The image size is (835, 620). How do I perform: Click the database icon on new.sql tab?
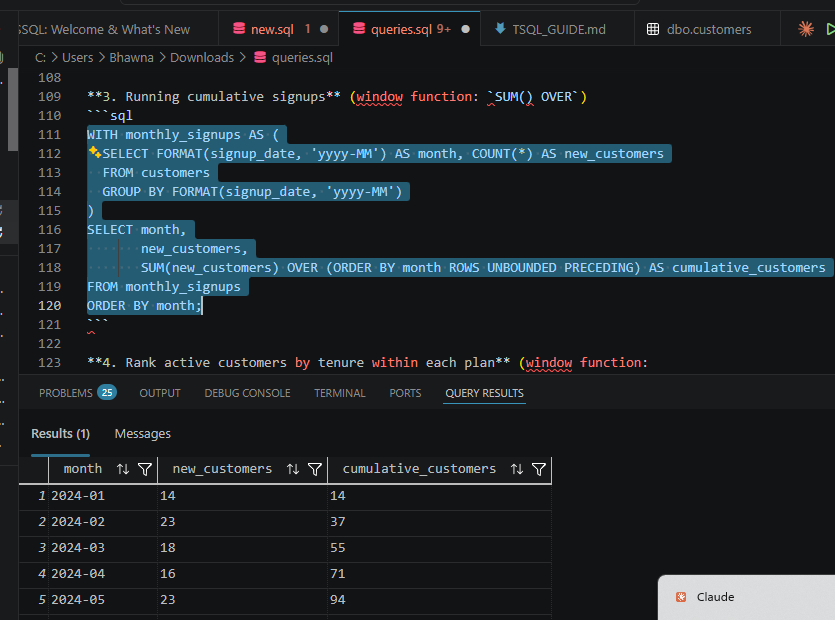click(x=239, y=29)
